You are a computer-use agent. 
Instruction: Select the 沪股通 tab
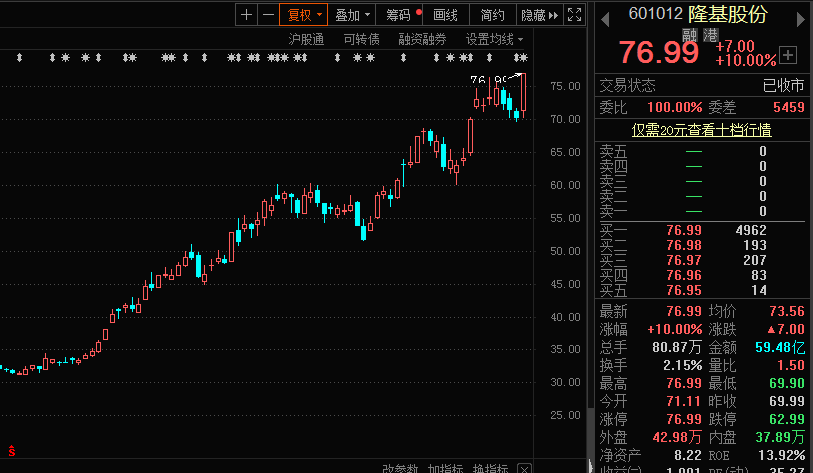pyautogui.click(x=306, y=39)
